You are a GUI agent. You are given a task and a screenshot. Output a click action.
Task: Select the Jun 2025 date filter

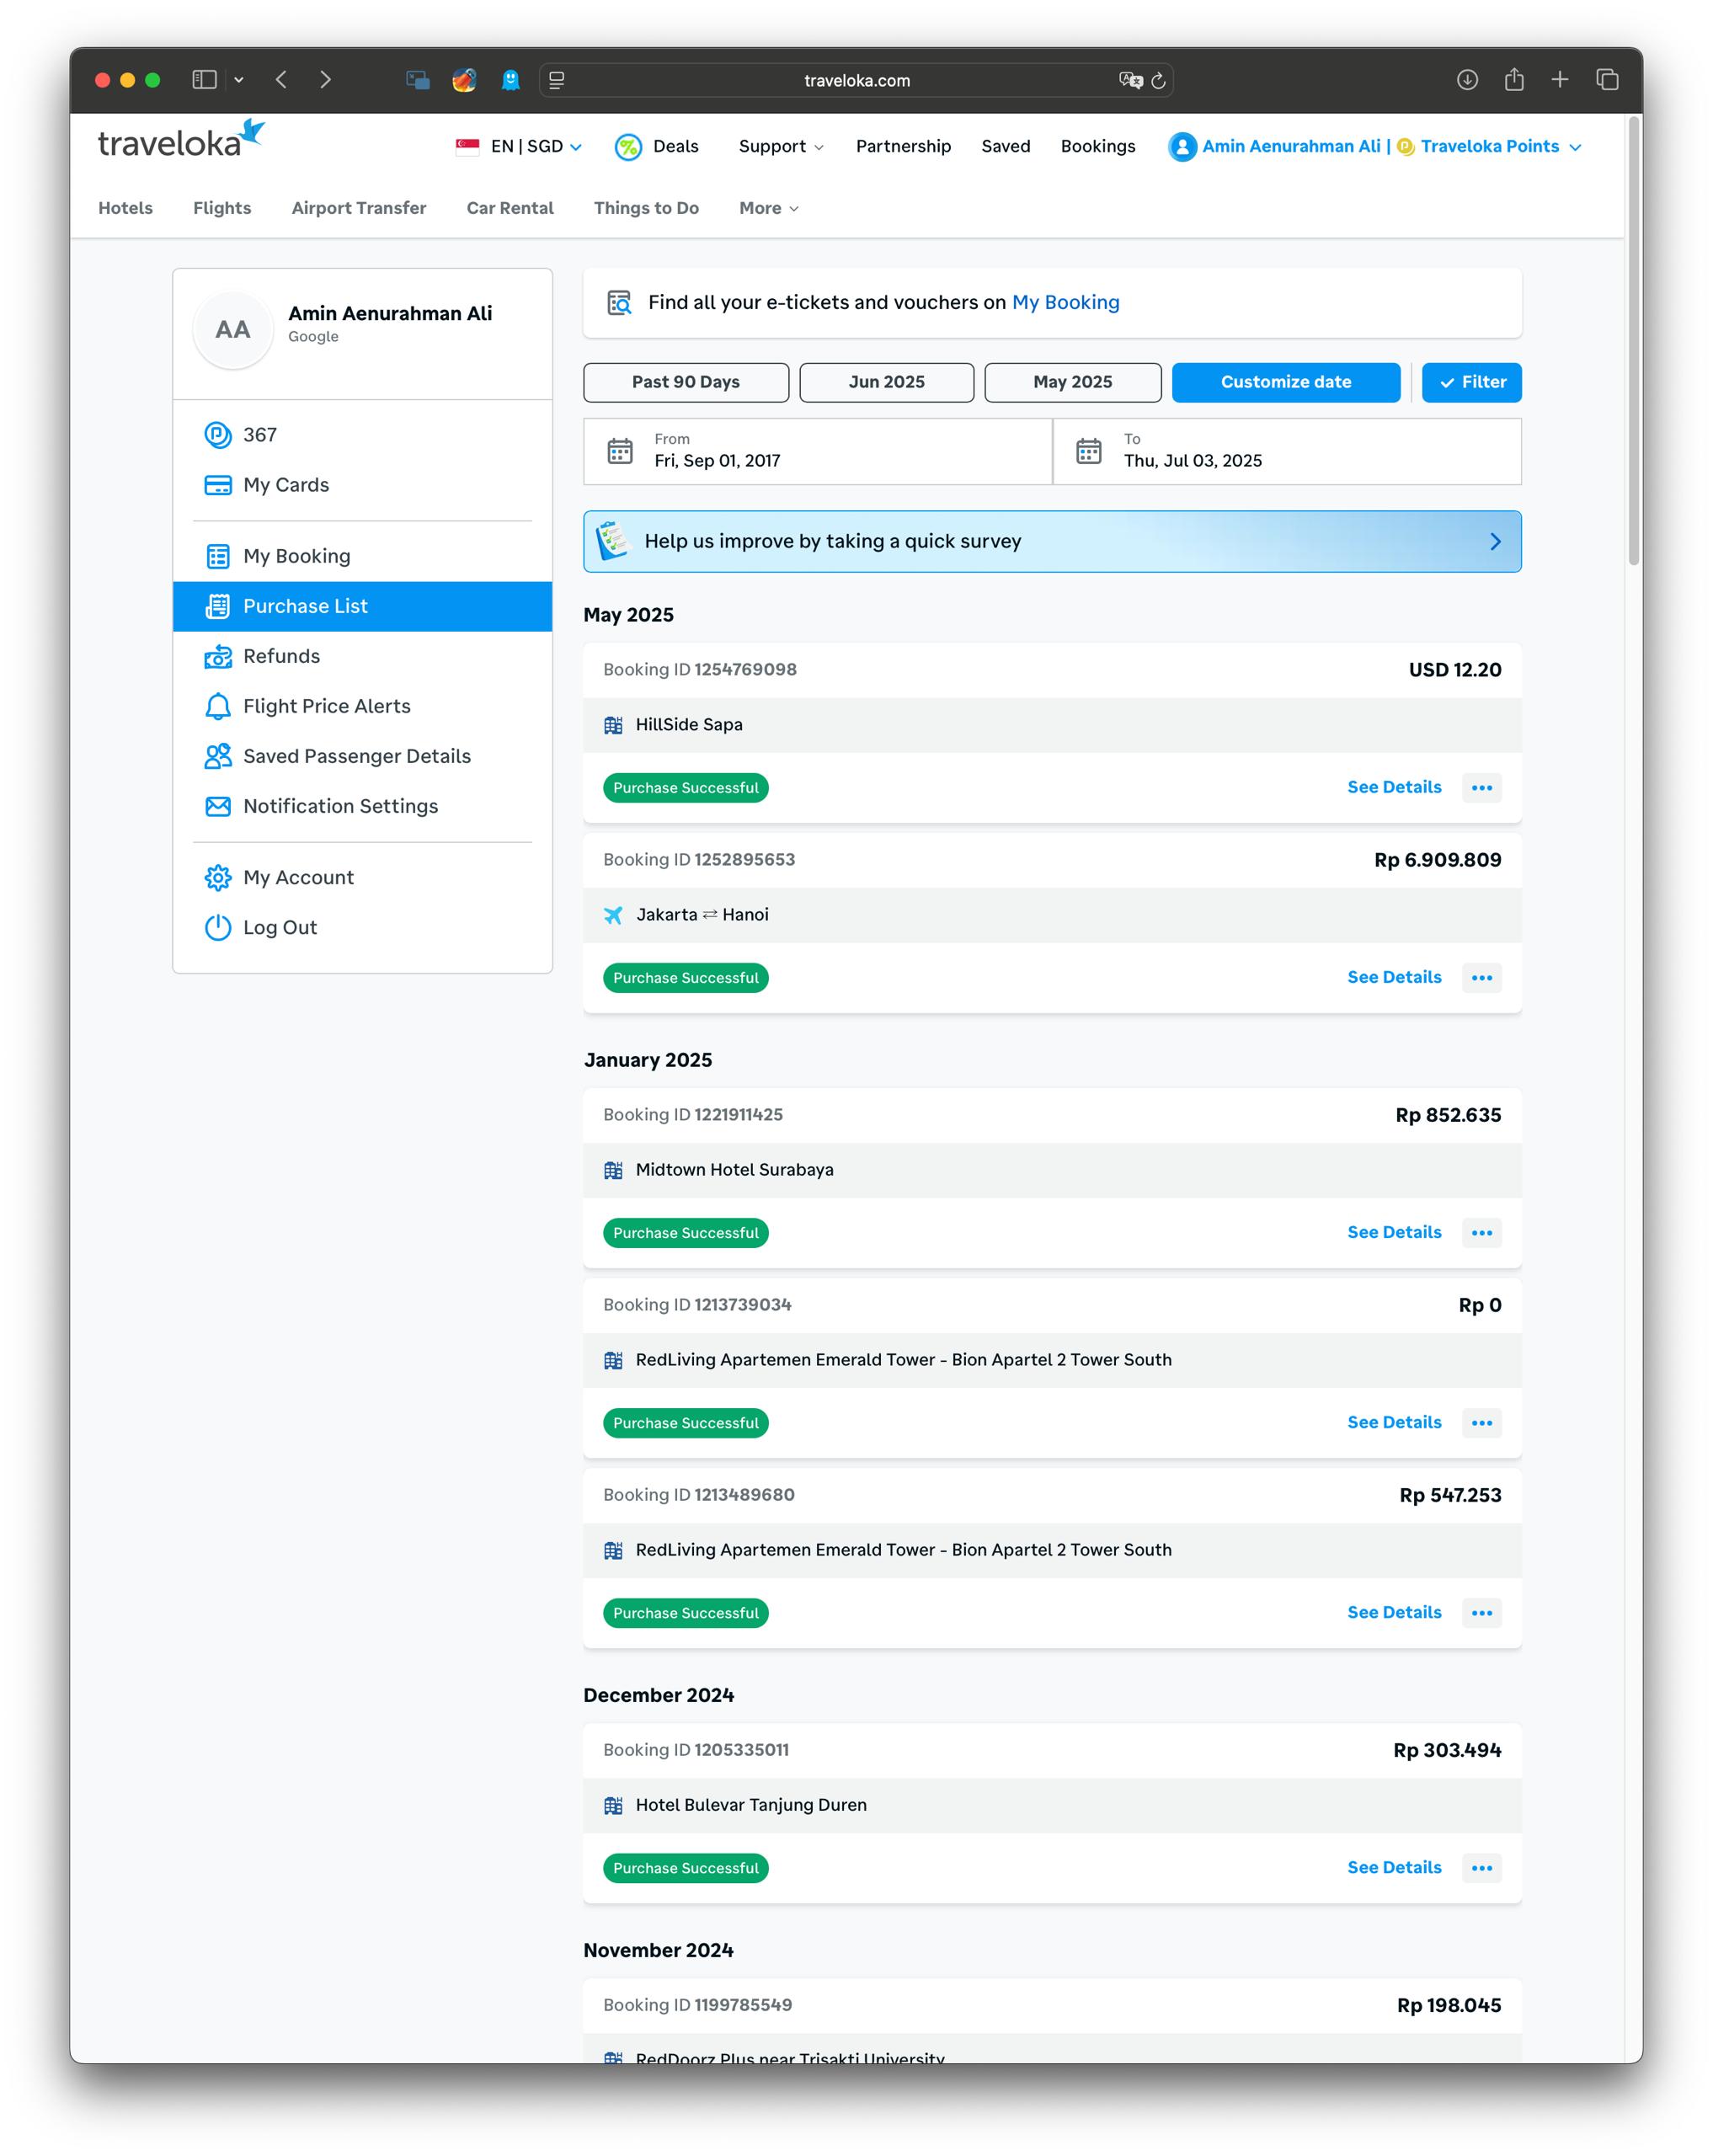click(x=886, y=382)
